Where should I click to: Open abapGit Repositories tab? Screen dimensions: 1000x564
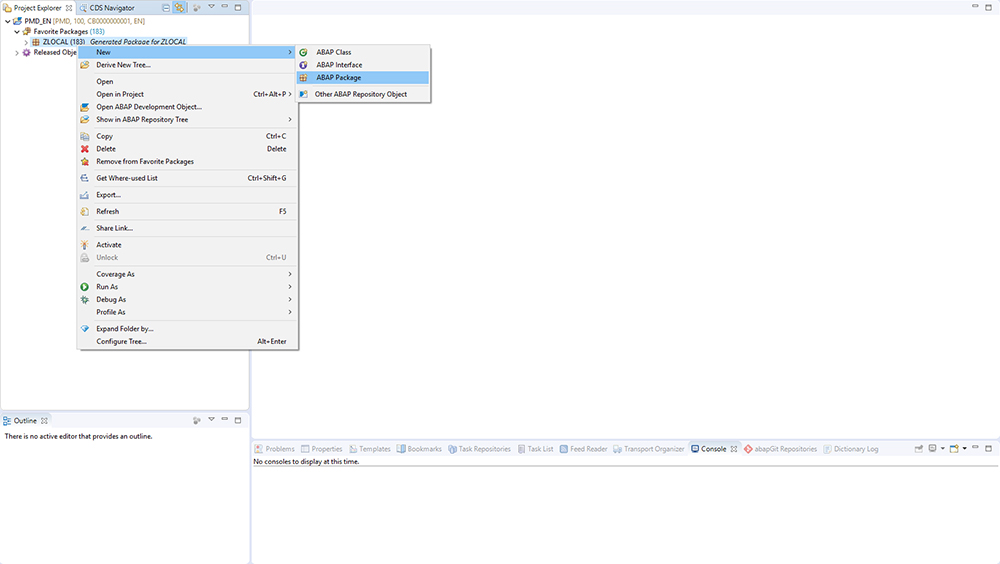pos(780,449)
